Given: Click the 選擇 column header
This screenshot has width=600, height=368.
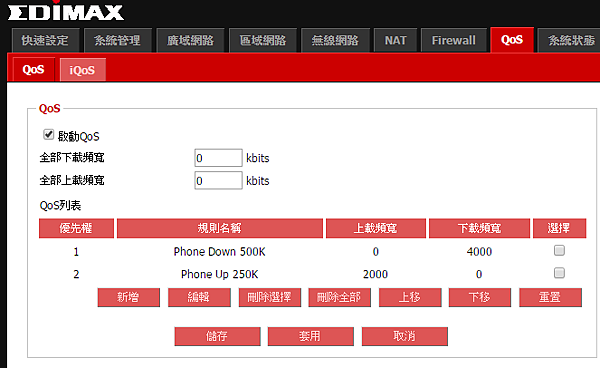Looking at the screenshot, I should point(559,228).
